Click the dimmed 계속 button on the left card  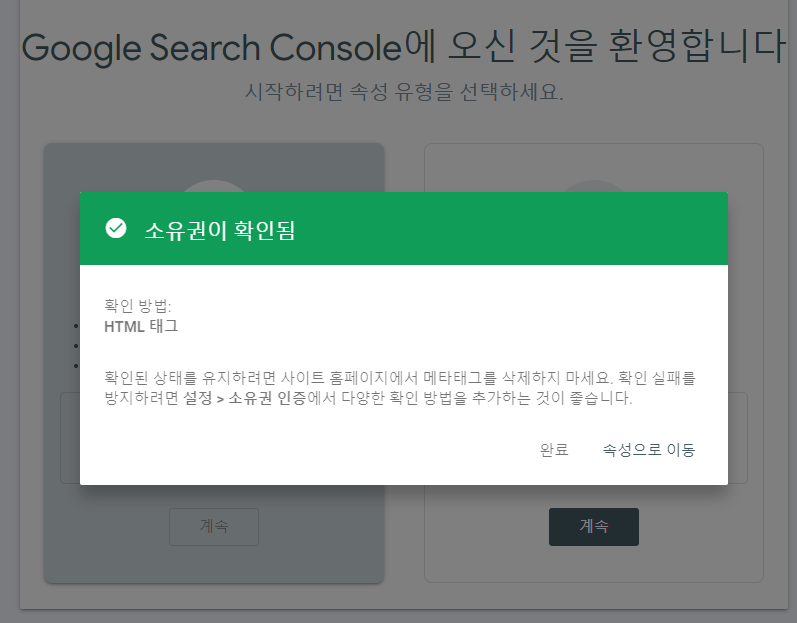[x=214, y=526]
